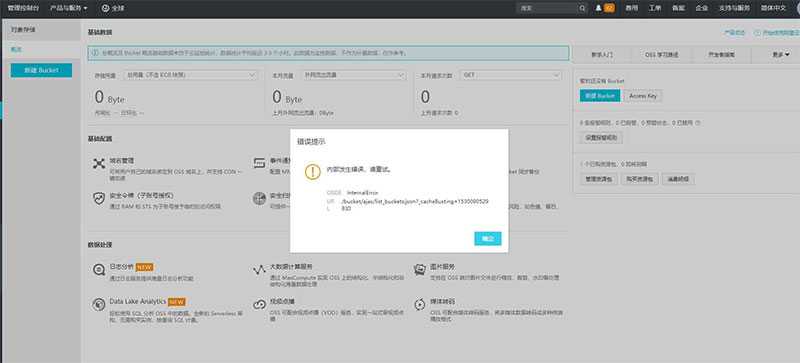Open the media transcoding circular icon
The height and width of the screenshot is (363, 800).
420,305
